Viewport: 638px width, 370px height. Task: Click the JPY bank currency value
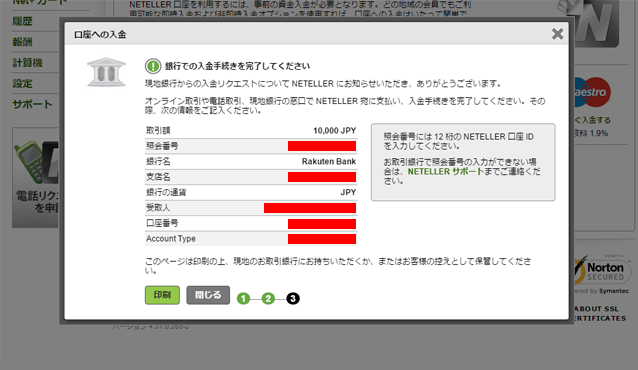coord(348,193)
